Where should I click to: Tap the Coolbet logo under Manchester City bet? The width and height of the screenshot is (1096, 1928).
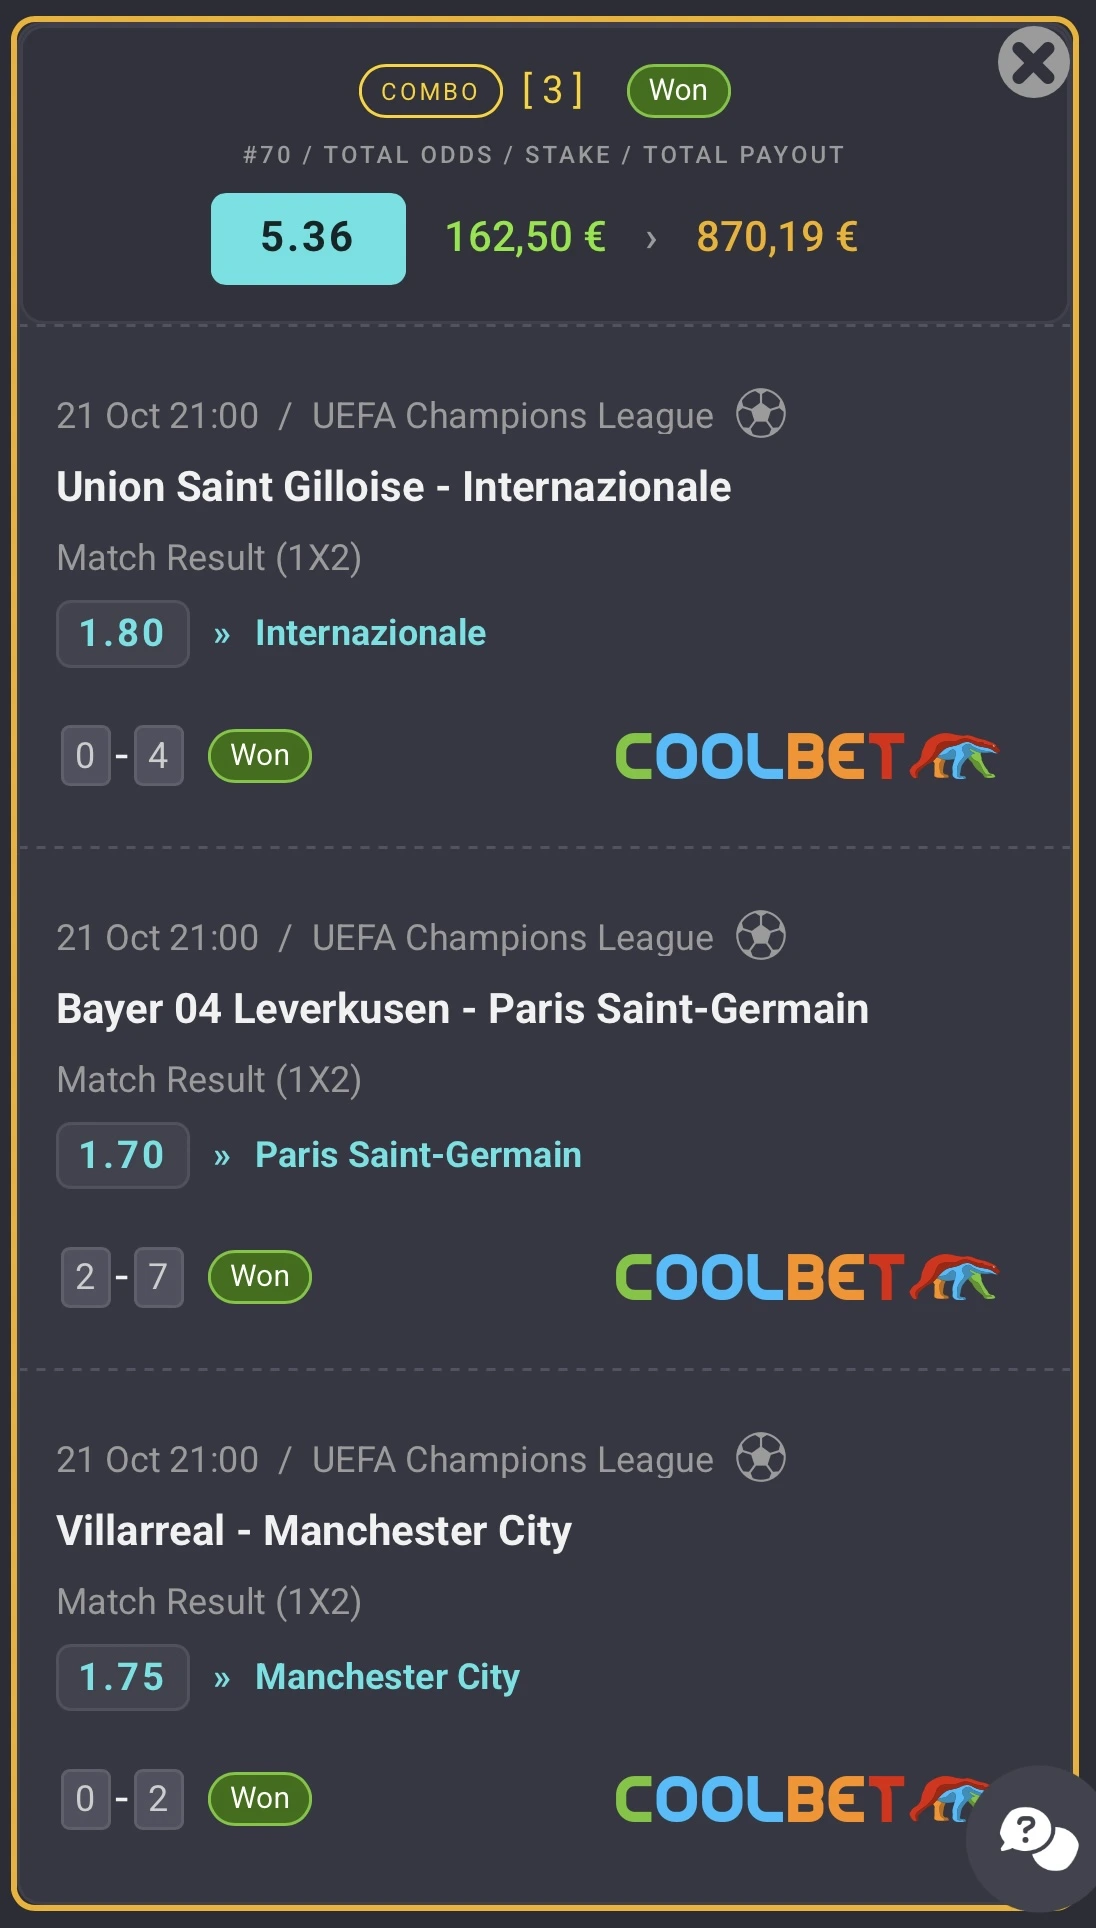(790, 1799)
